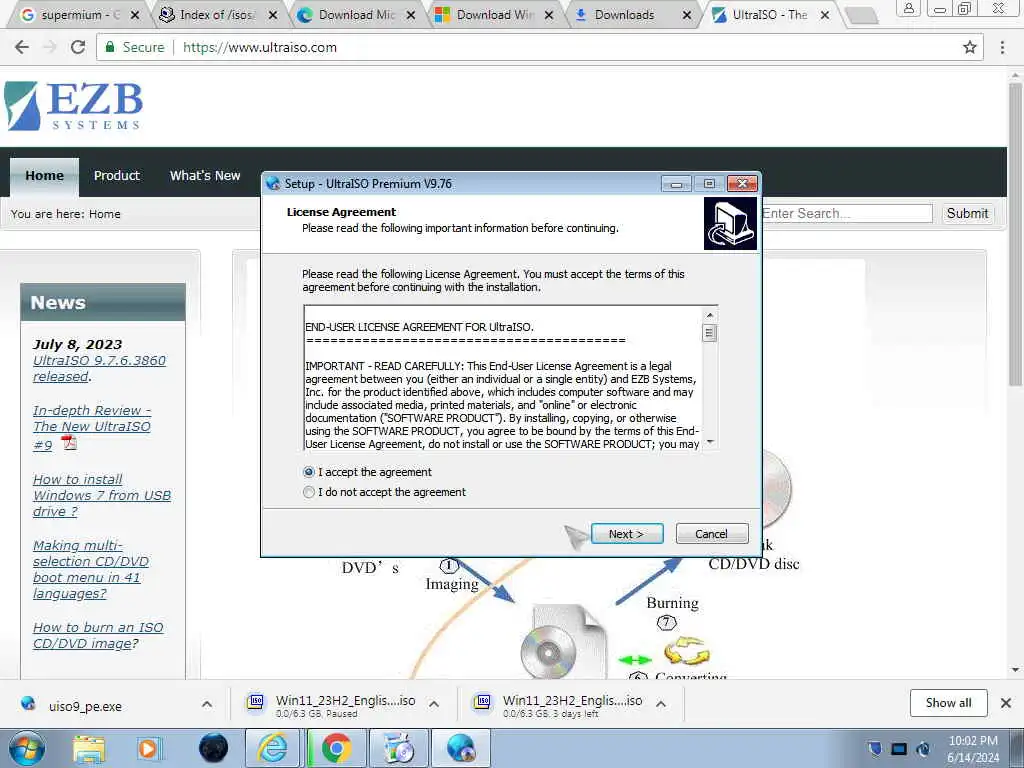Click the Next button in Setup dialog

point(626,534)
